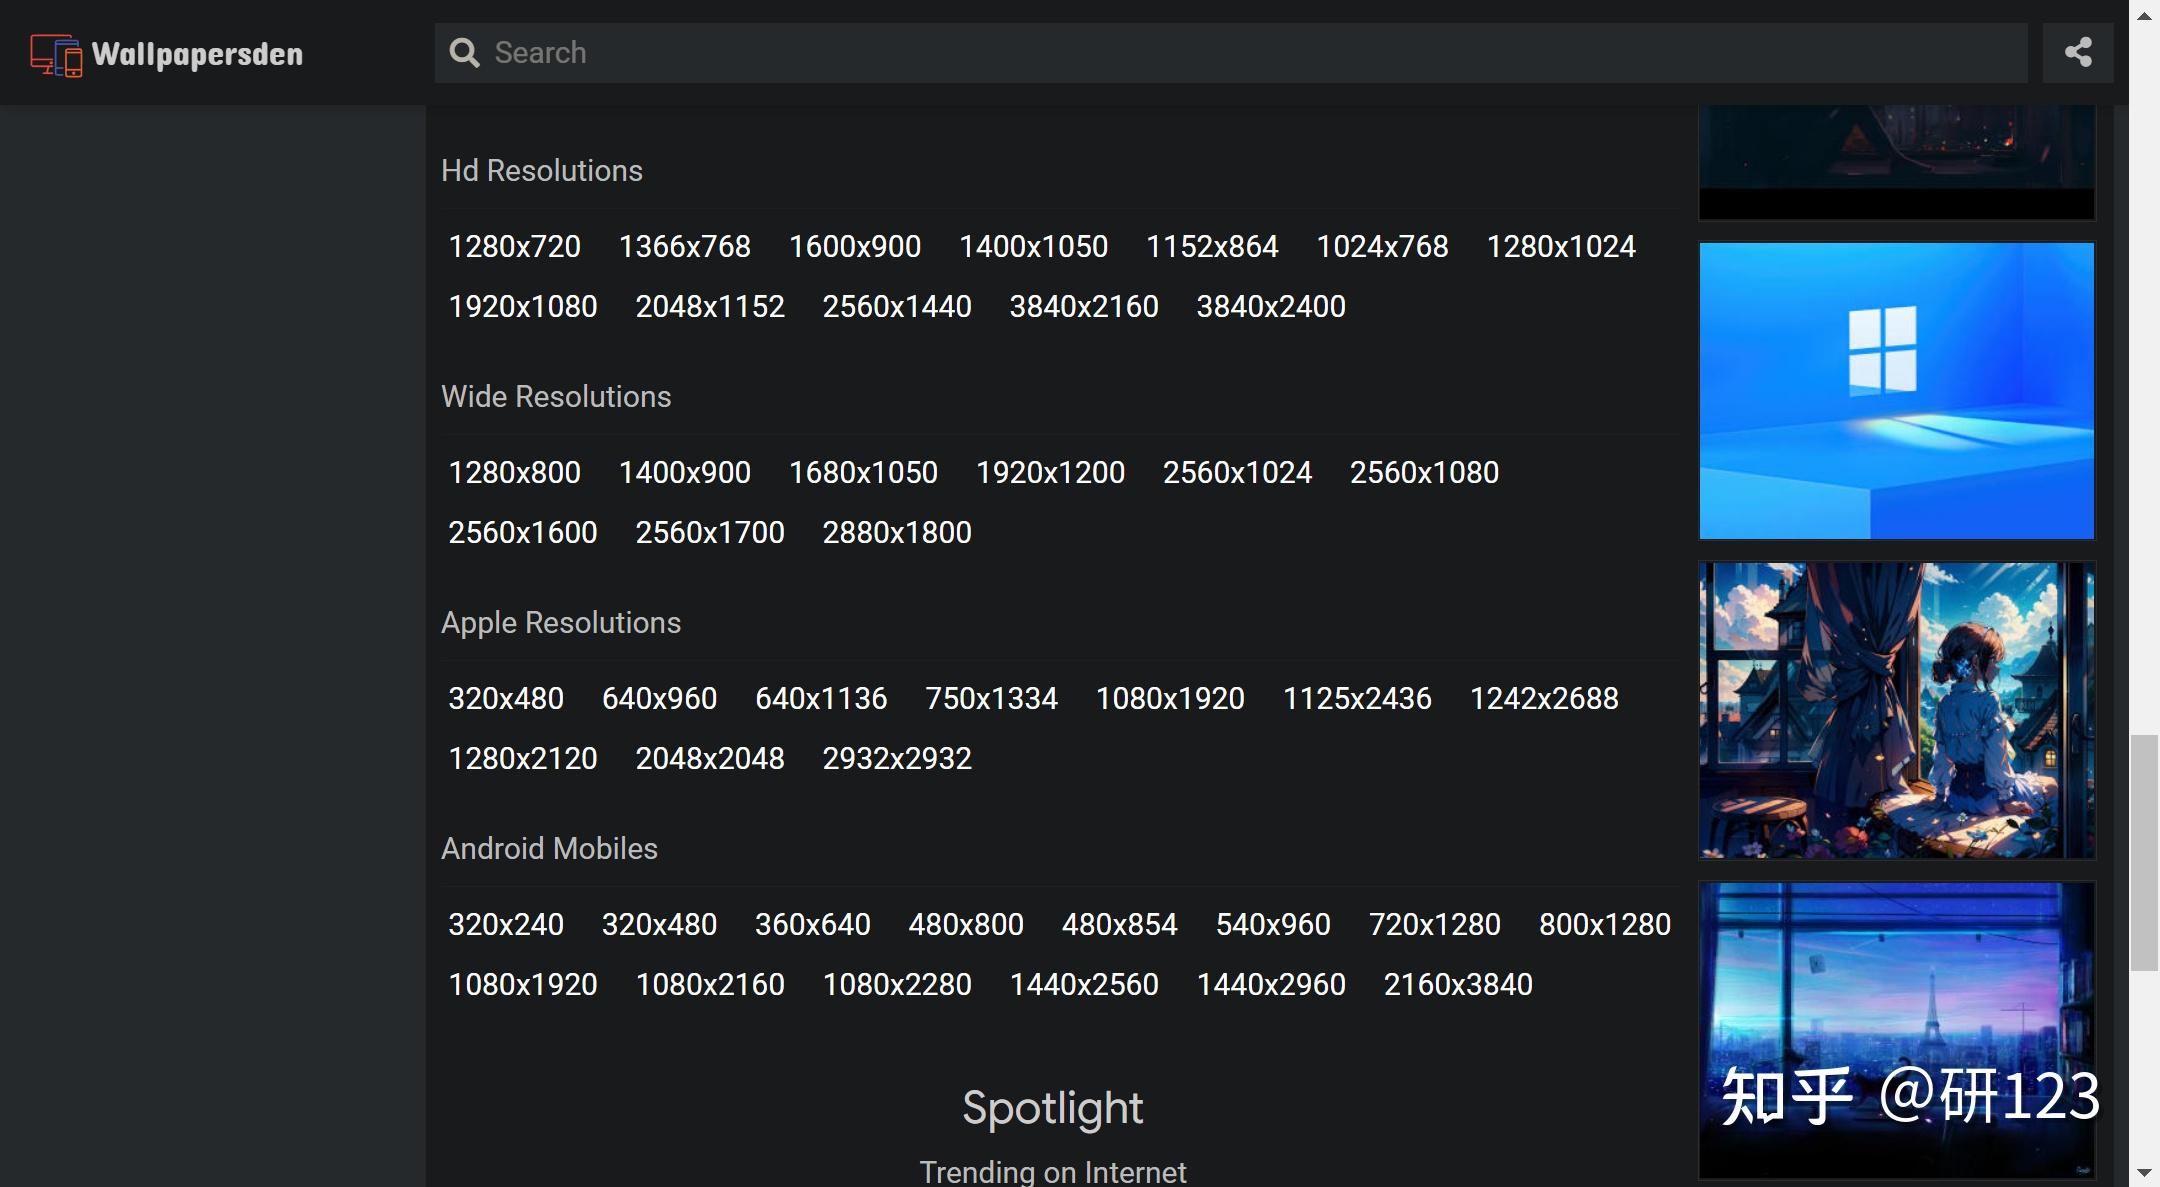
Task: Select 1366x768 HD resolution
Action: coord(684,247)
